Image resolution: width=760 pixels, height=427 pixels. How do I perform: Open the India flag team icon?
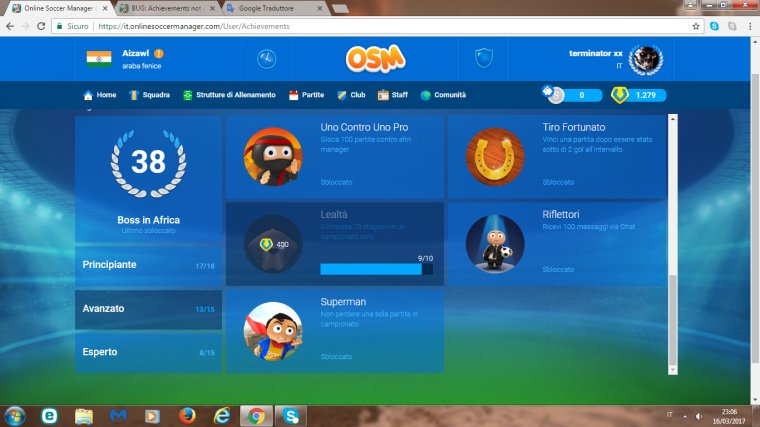coord(99,59)
